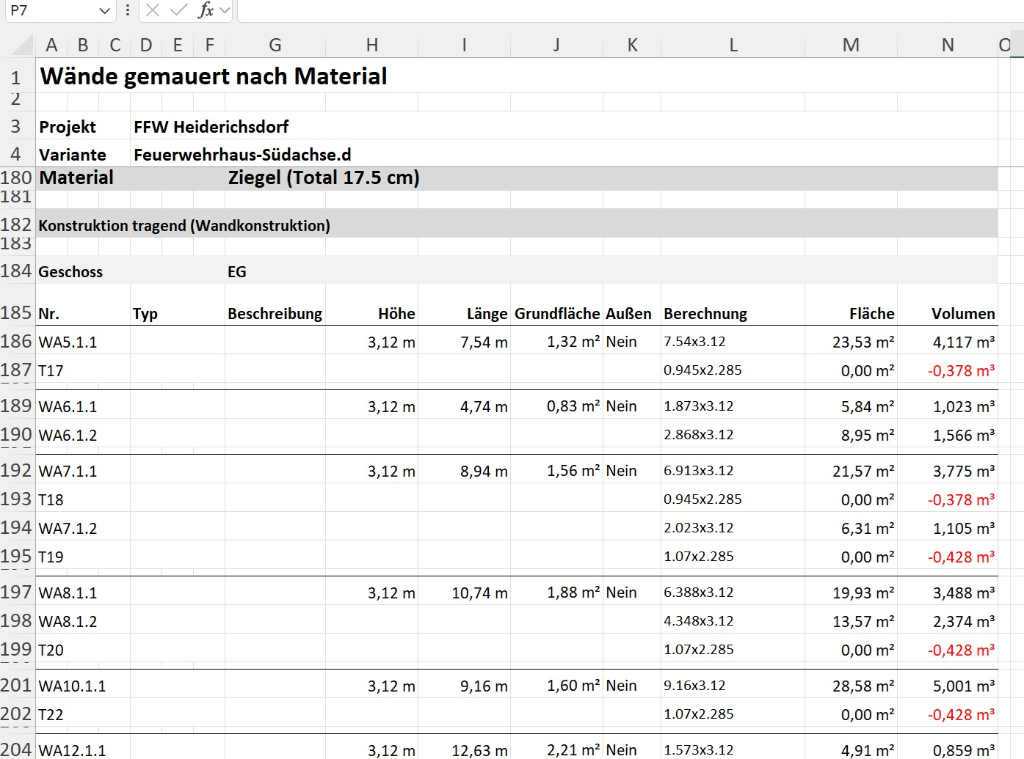The width and height of the screenshot is (1024, 759).
Task: Select row 180 header
Action: pyautogui.click(x=16, y=178)
